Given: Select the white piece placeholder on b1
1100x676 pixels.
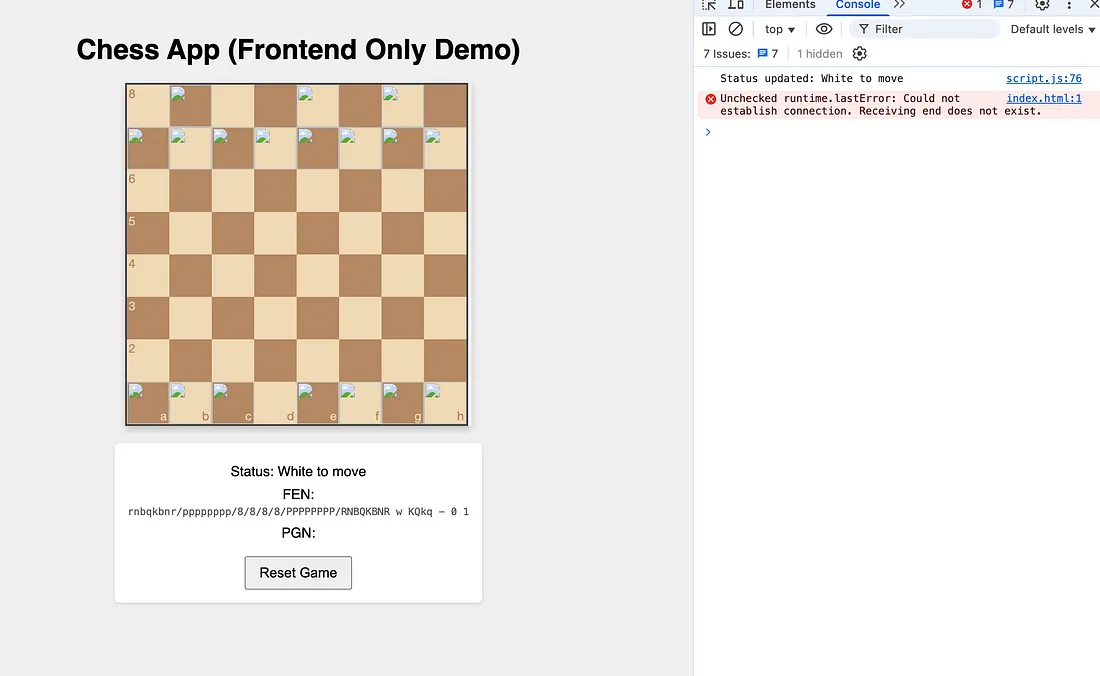Looking at the screenshot, I should (190, 403).
